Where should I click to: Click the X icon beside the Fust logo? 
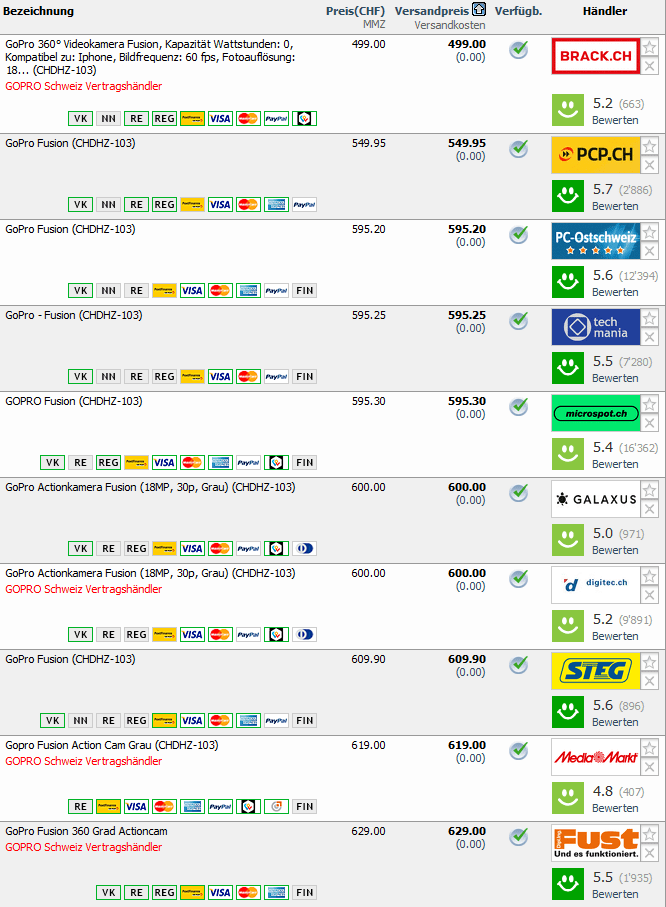pyautogui.click(x=650, y=853)
